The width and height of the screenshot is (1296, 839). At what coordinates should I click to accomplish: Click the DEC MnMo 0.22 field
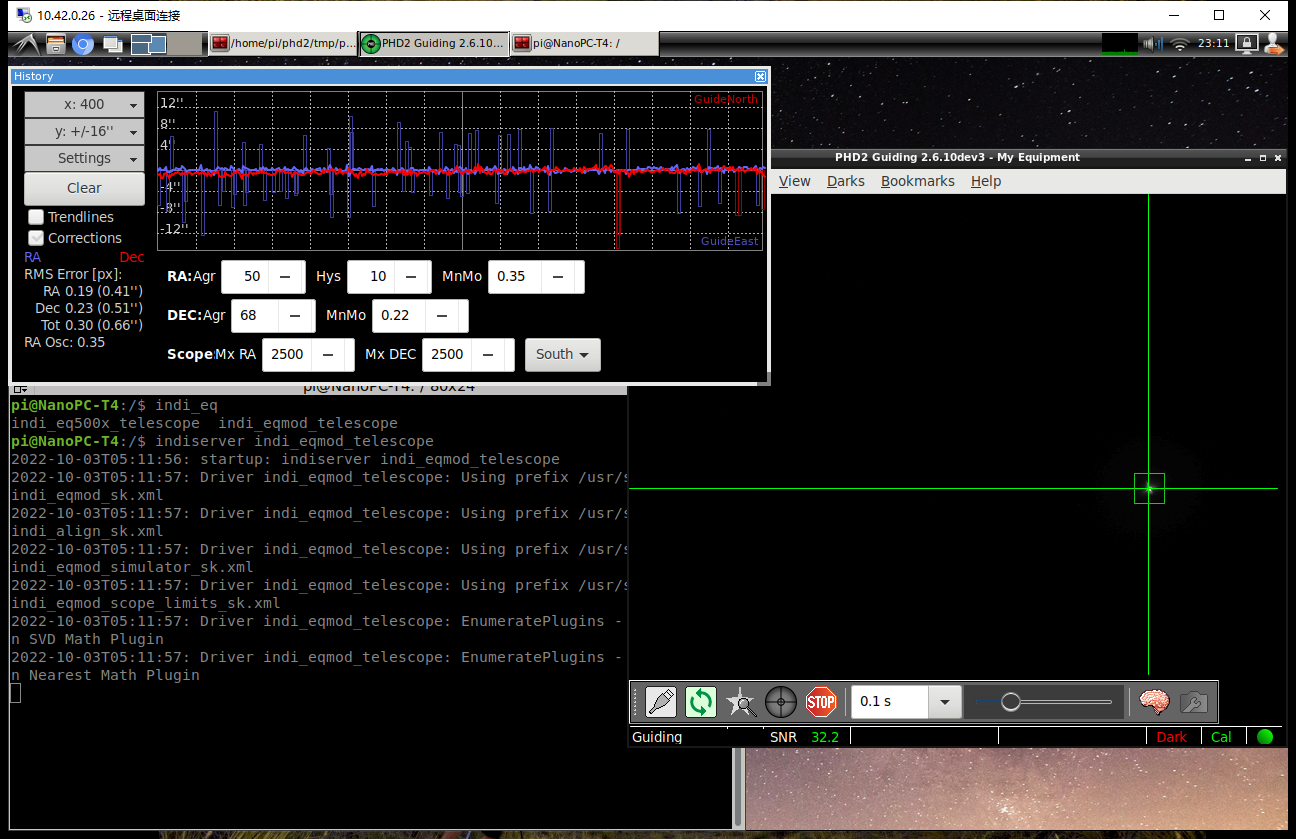[398, 315]
